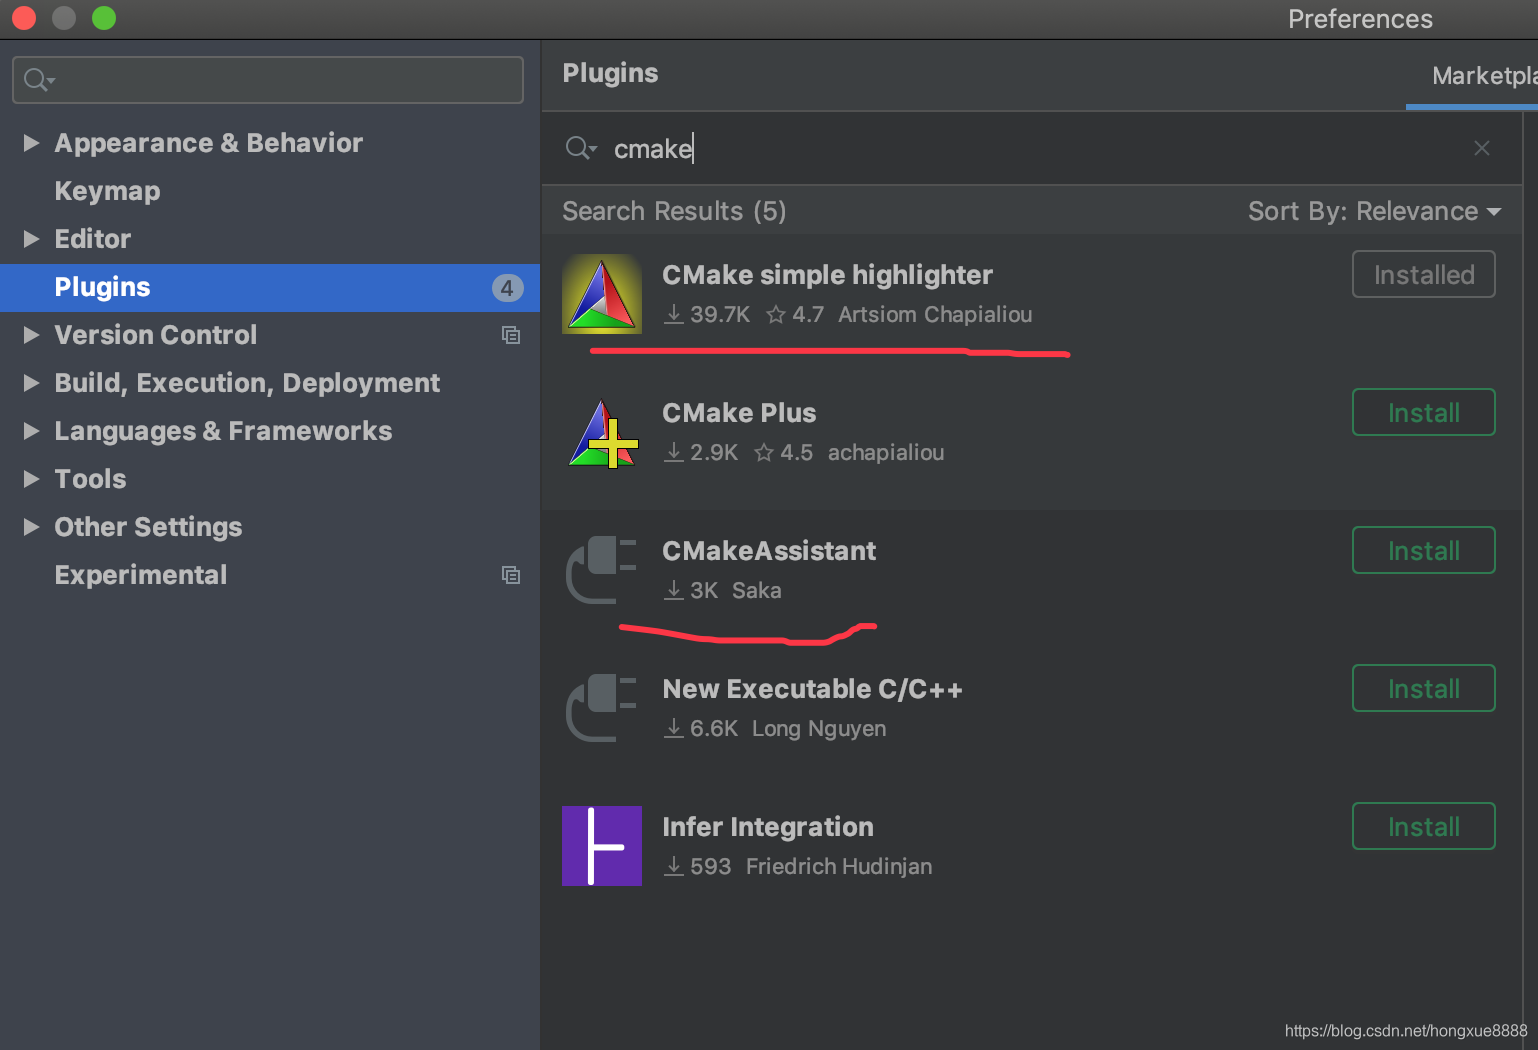Click the Version Control project-level icon
Image resolution: width=1538 pixels, height=1050 pixels.
pyautogui.click(x=511, y=335)
